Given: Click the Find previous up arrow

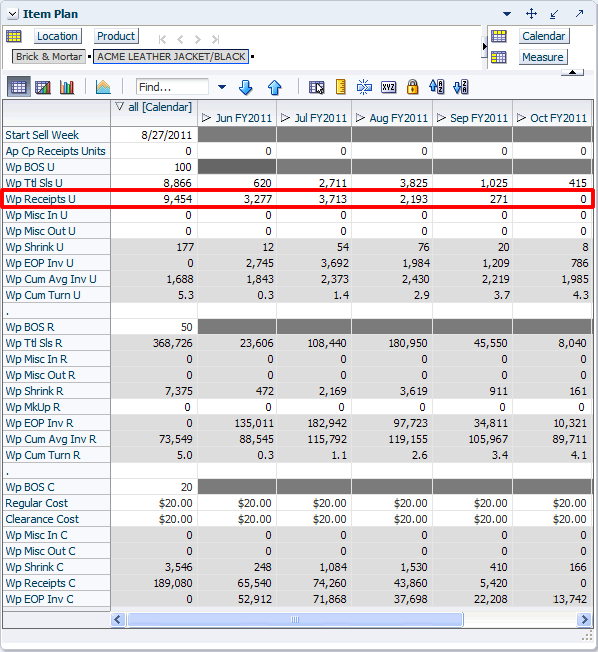Looking at the screenshot, I should [274, 87].
